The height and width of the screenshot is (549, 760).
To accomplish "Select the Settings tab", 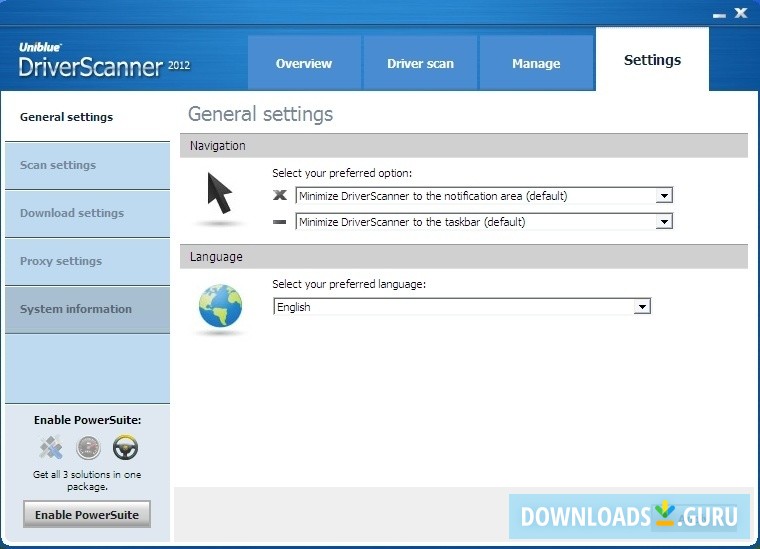I will pos(652,59).
